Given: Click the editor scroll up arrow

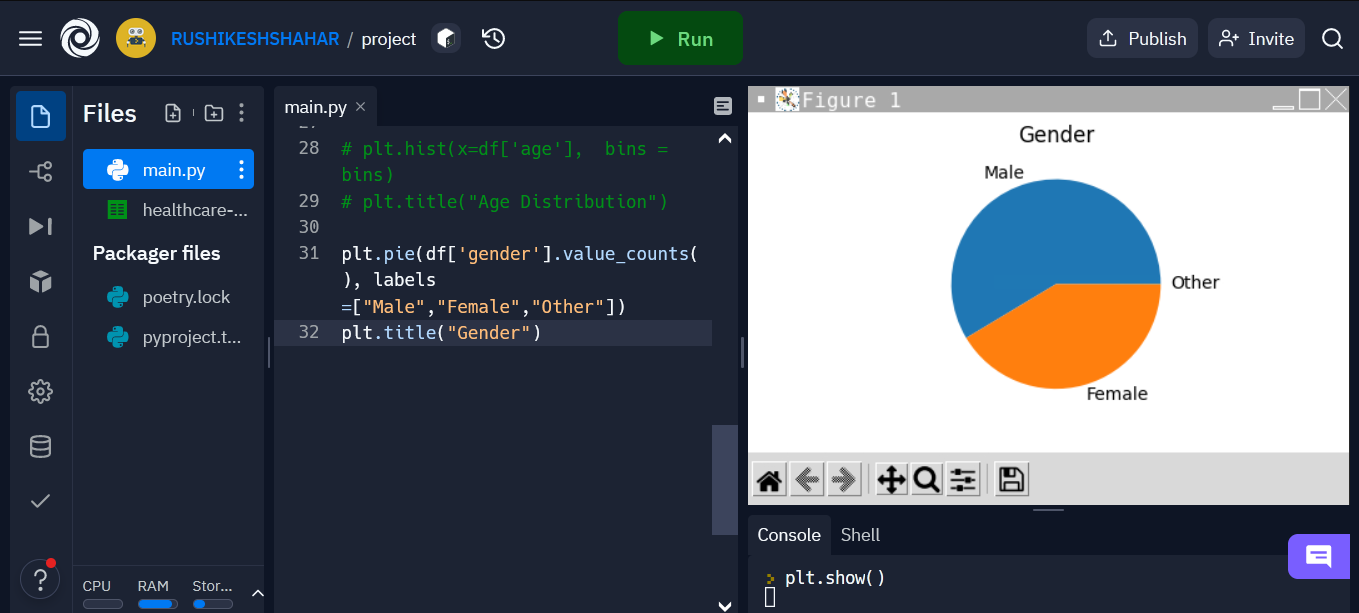Looking at the screenshot, I should [725, 138].
